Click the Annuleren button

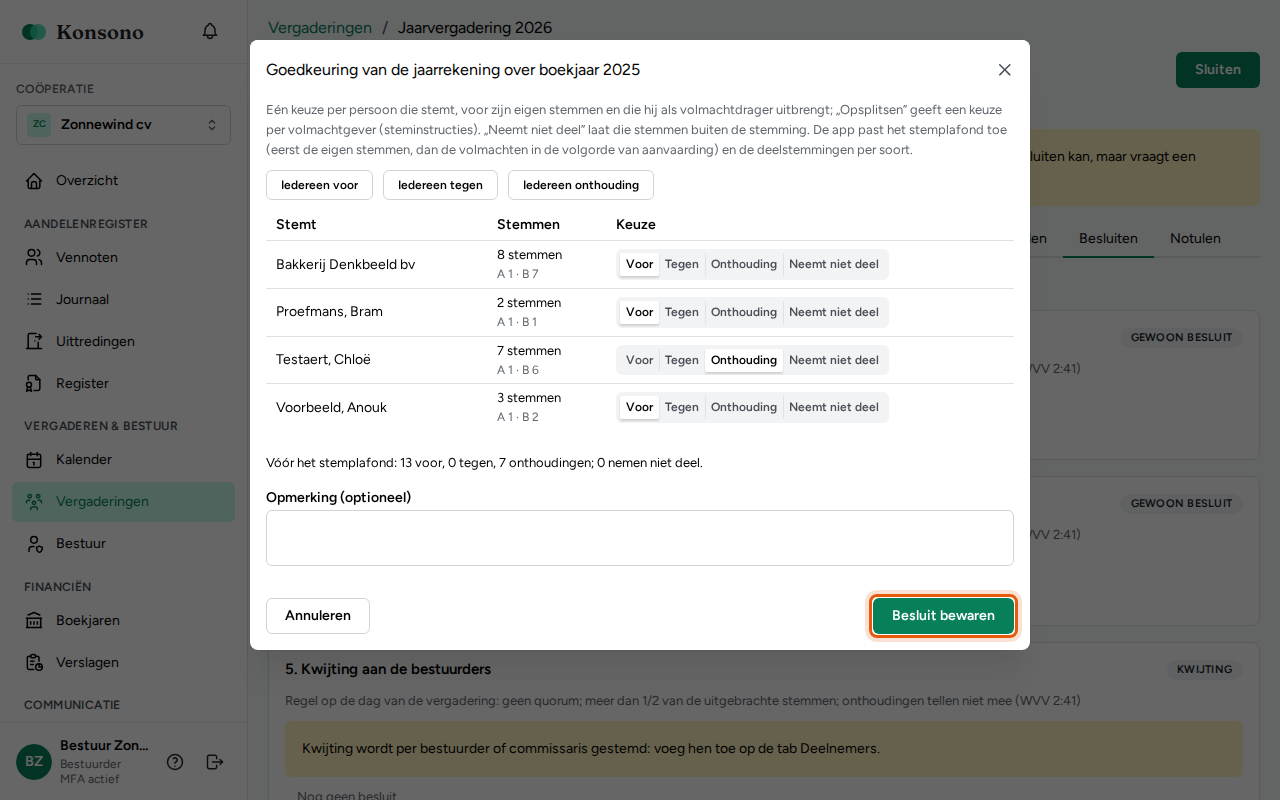[x=318, y=616]
